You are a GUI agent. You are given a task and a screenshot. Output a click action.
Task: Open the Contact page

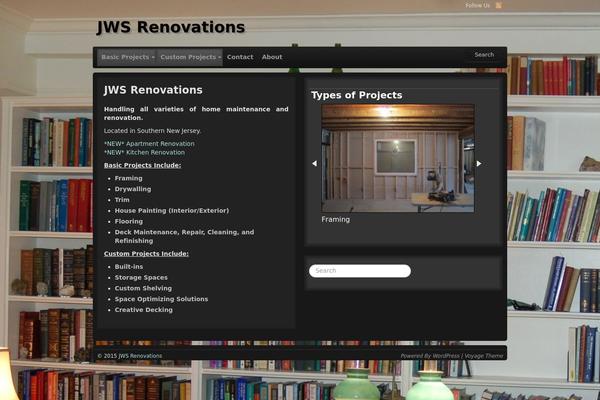(240, 57)
